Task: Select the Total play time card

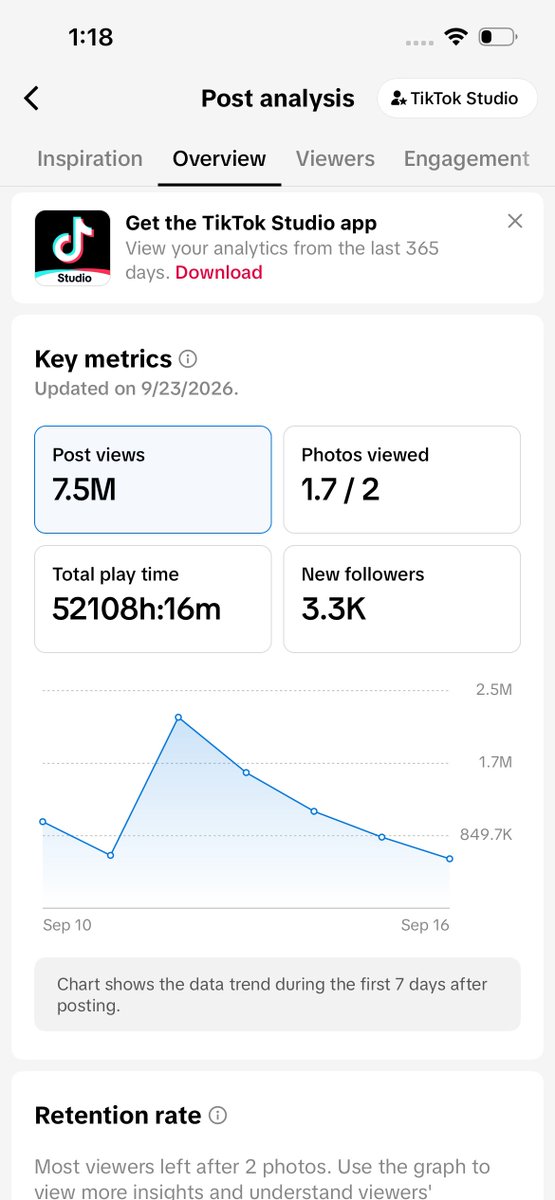Action: coord(153,599)
